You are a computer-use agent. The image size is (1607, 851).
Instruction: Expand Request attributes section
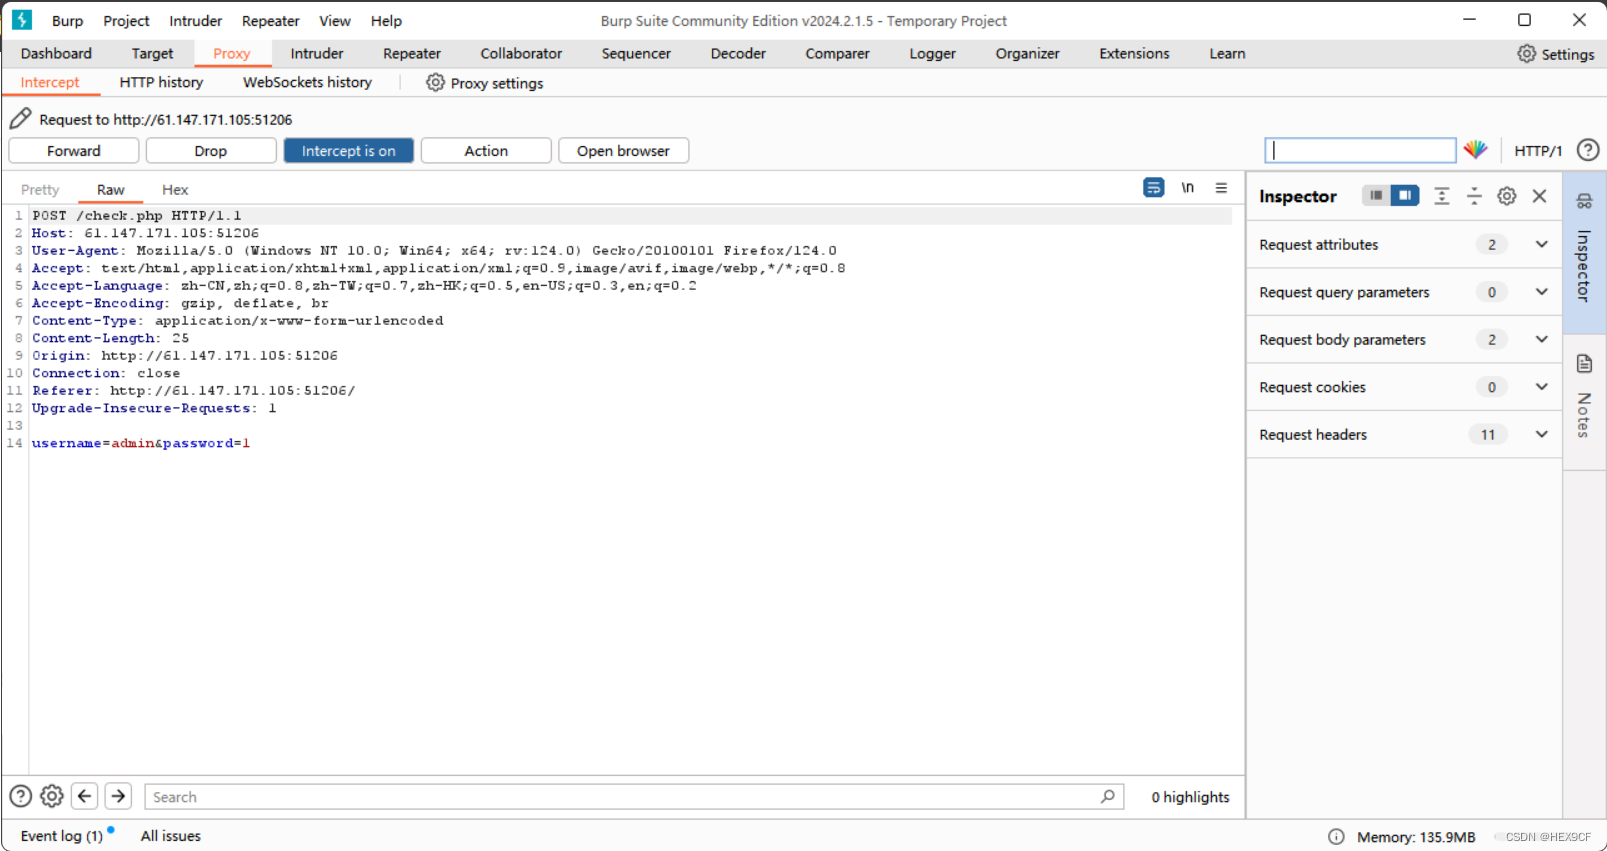pyautogui.click(x=1541, y=244)
